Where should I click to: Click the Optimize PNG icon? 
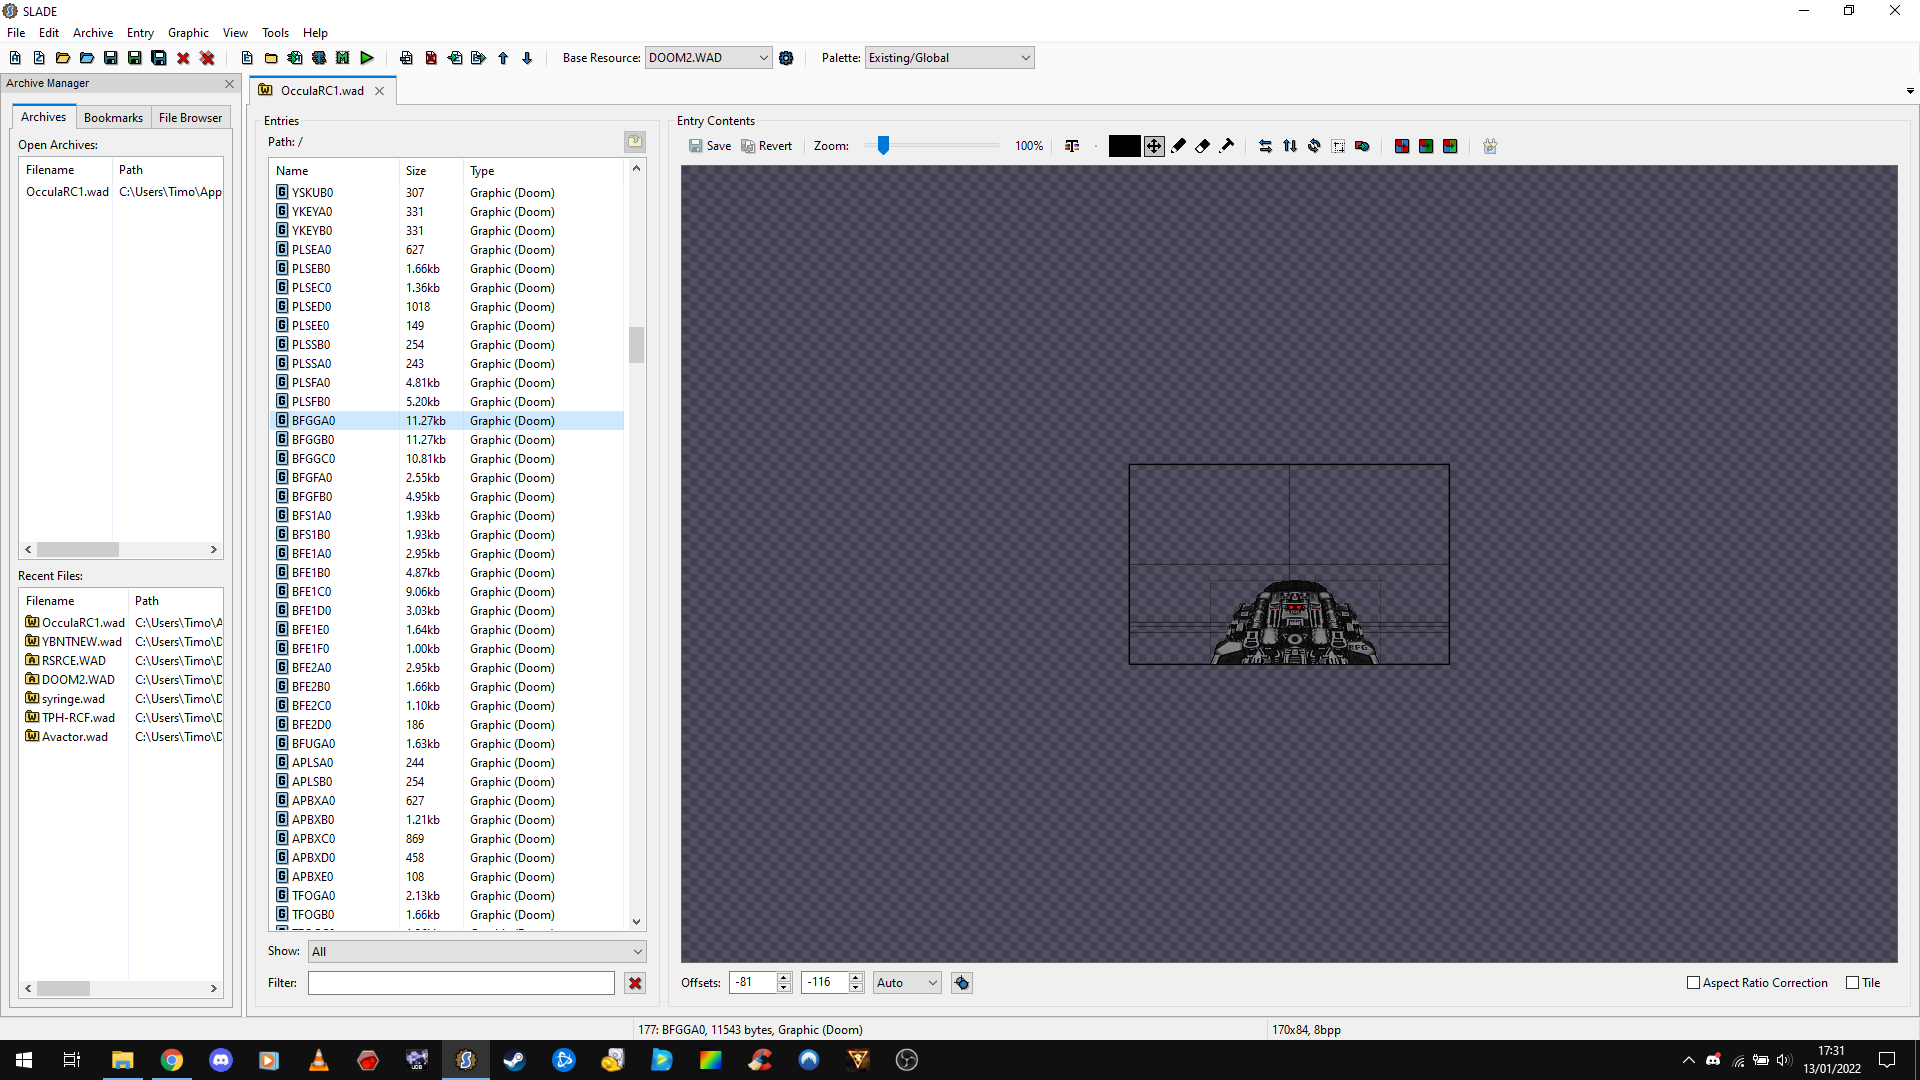1490,146
